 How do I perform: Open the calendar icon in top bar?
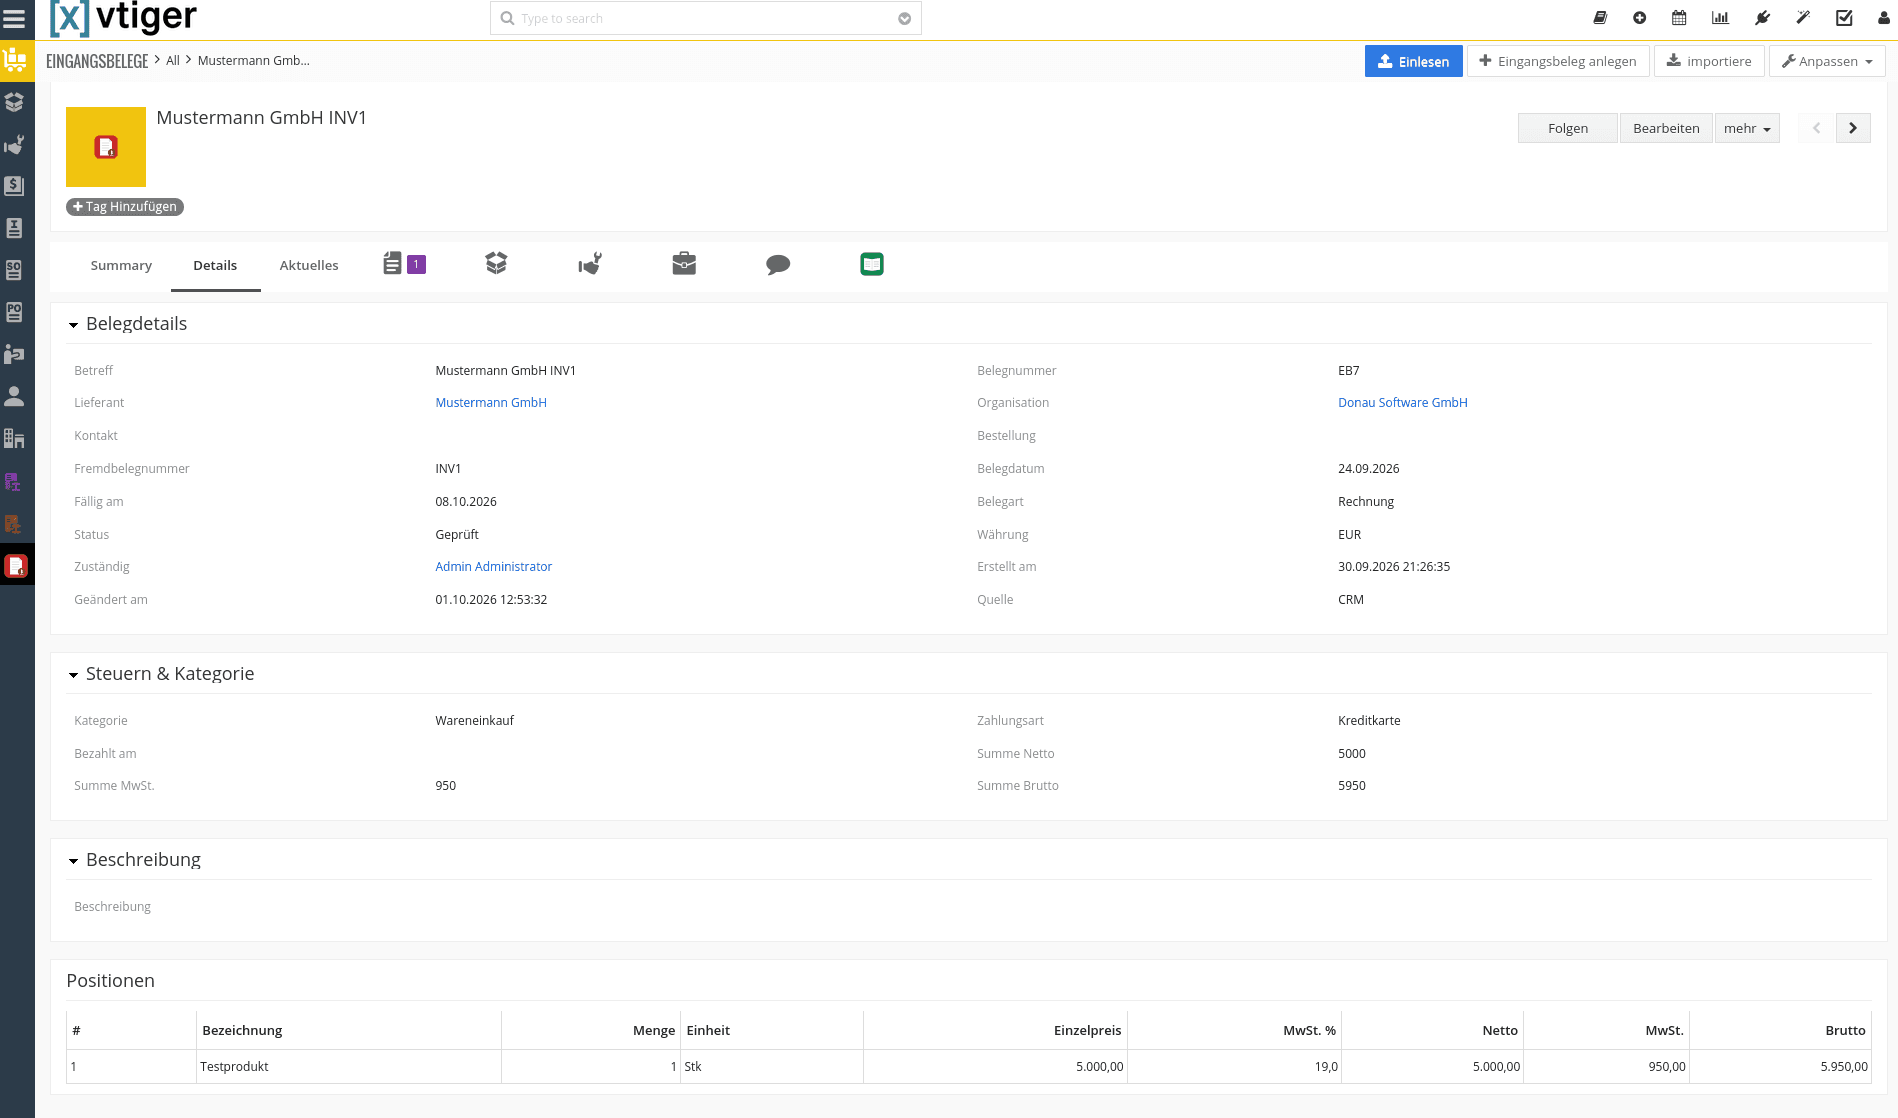point(1679,18)
